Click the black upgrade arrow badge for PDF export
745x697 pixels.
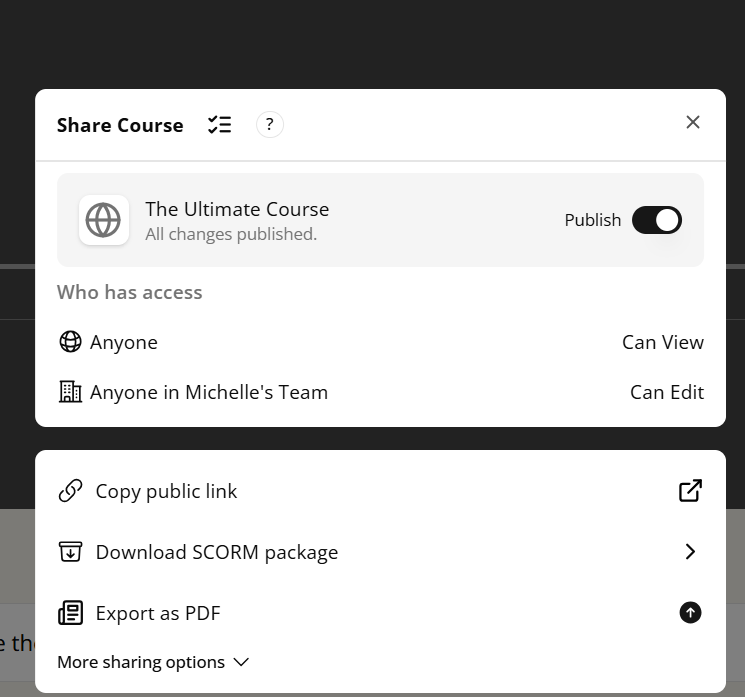point(690,612)
